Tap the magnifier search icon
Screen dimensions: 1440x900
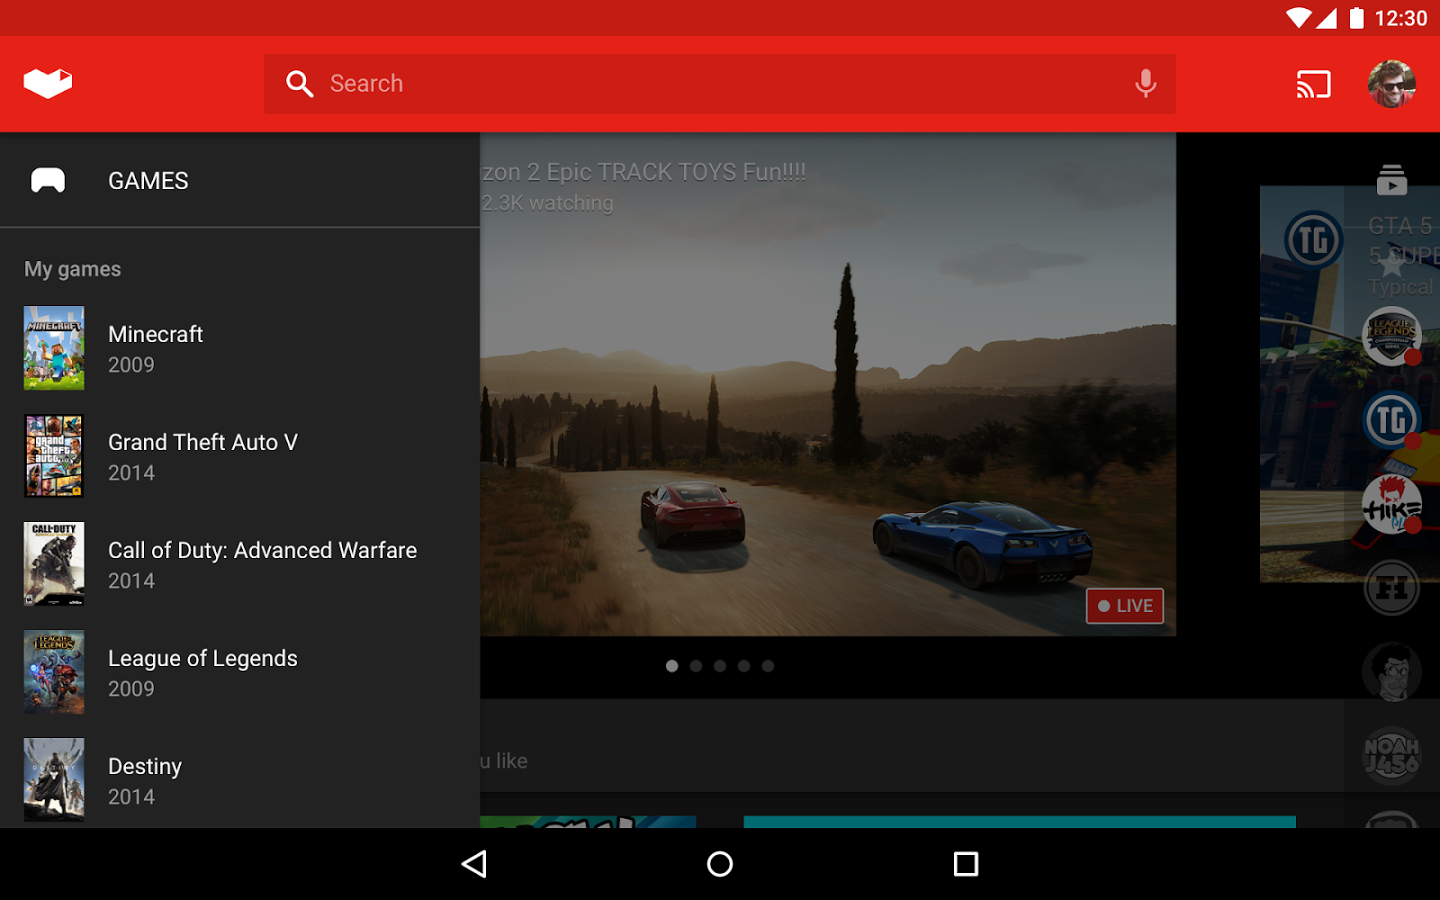(300, 84)
